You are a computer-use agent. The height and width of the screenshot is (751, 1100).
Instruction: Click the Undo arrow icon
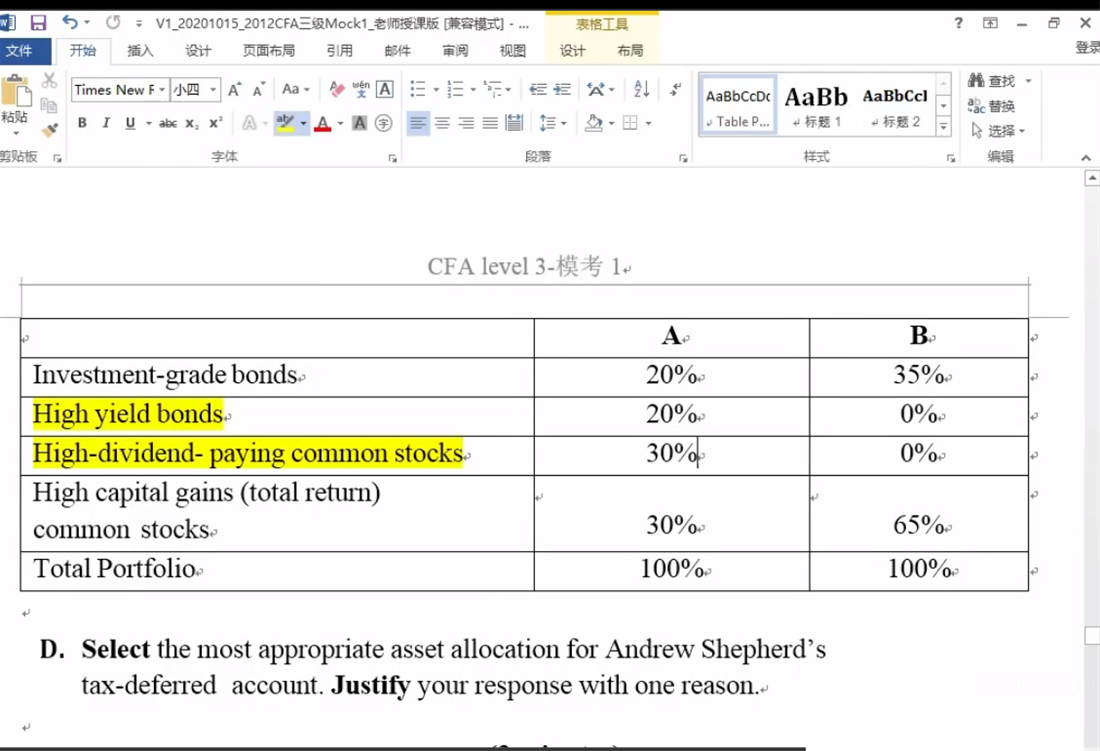point(69,22)
